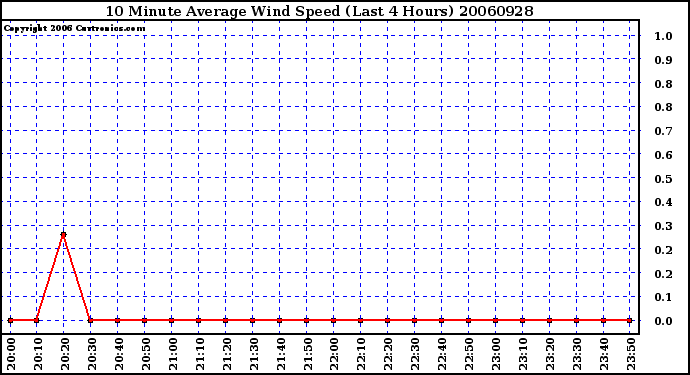
Task: Click the x-axis time label 23:40
Action: pyautogui.click(x=604, y=354)
